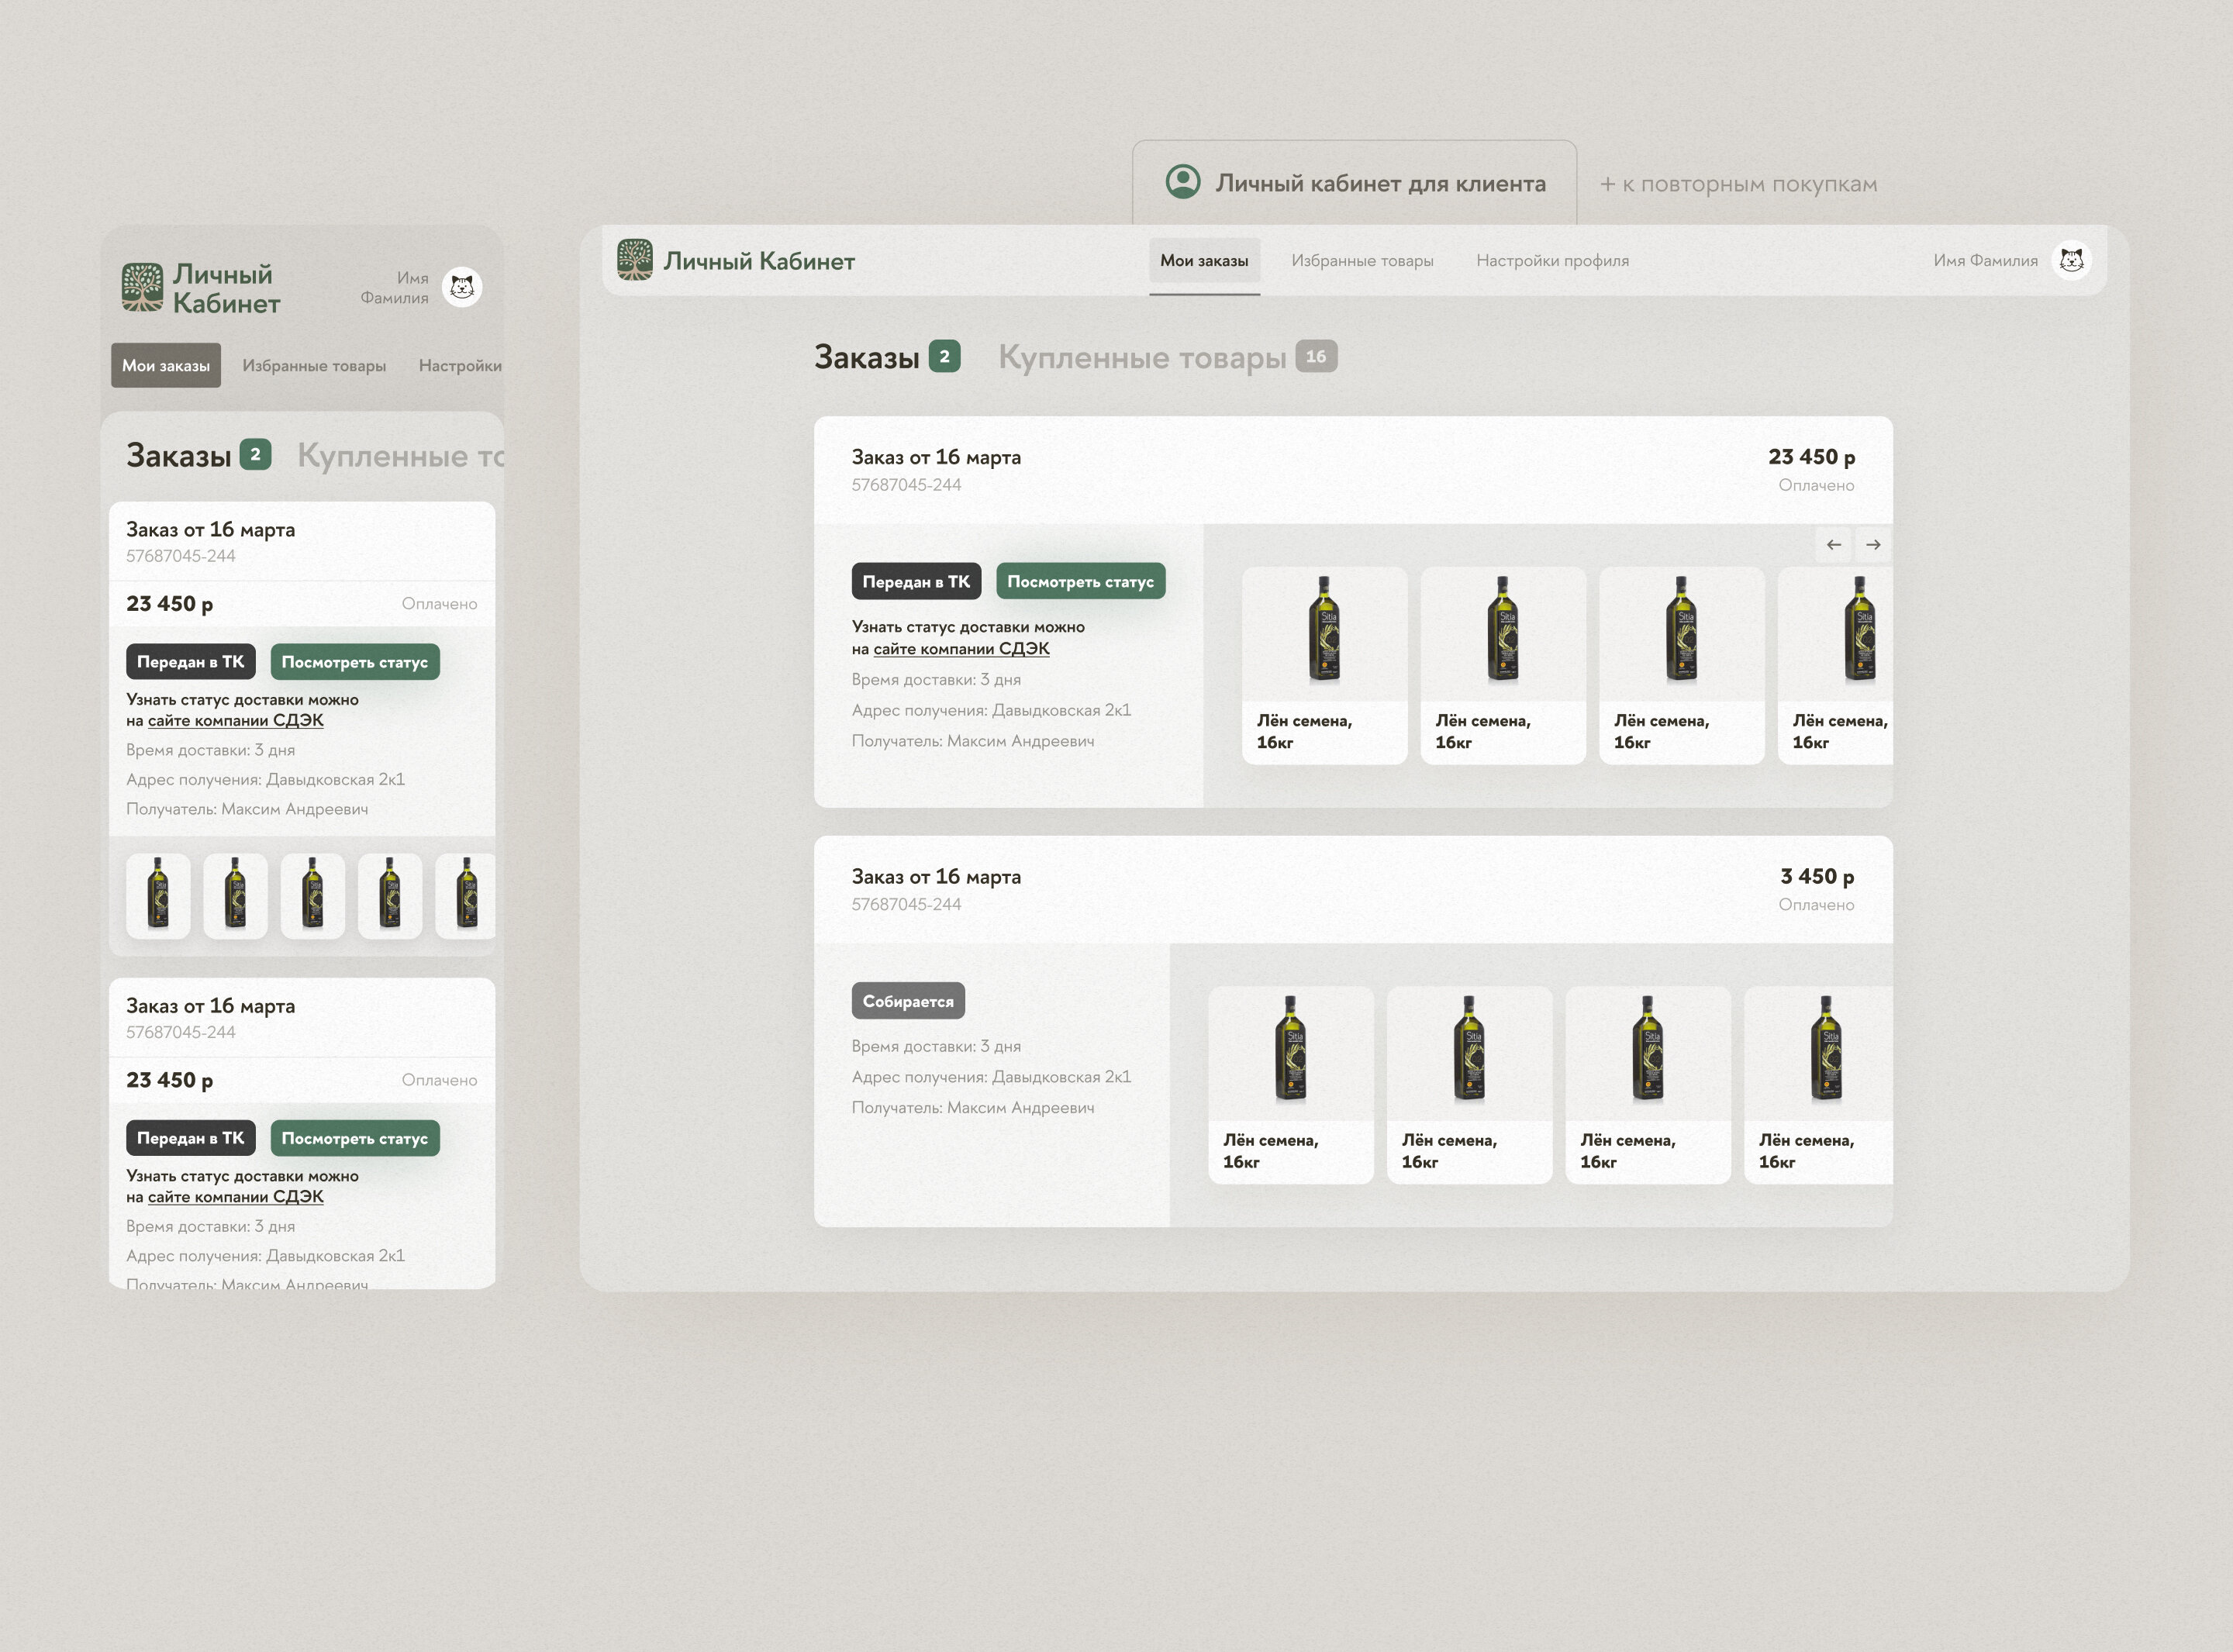The image size is (2233, 1652).
Task: Click the first bottle thumbnail in the mobile order
Action: [x=158, y=895]
